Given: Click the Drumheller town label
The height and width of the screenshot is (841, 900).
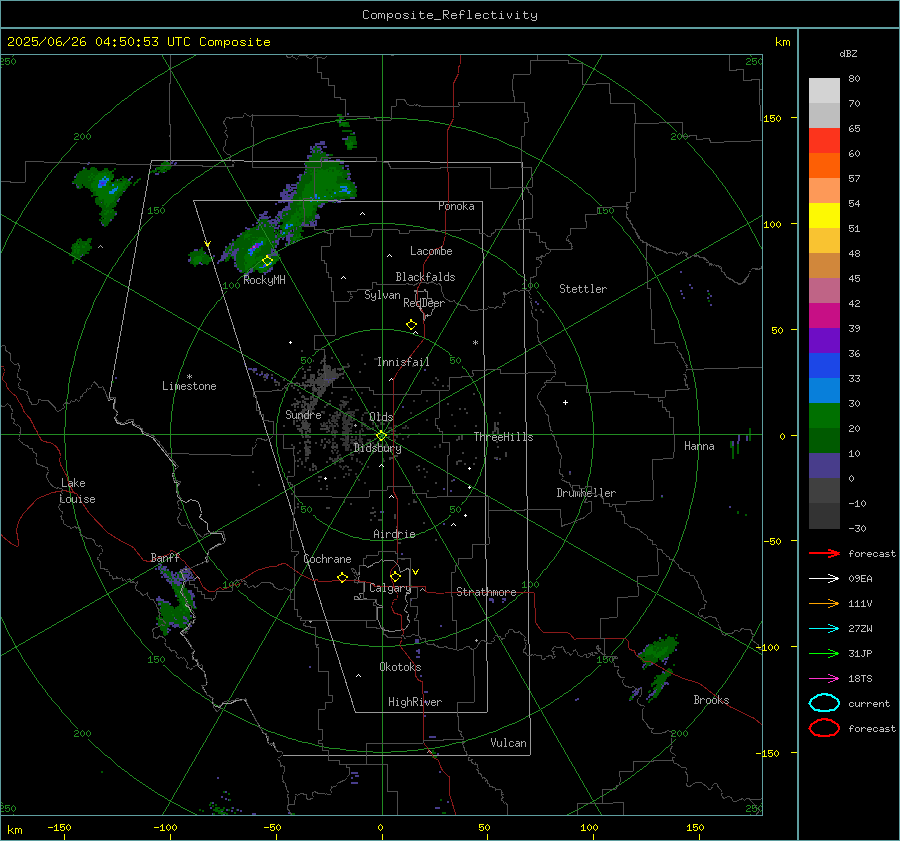Looking at the screenshot, I should (586, 493).
